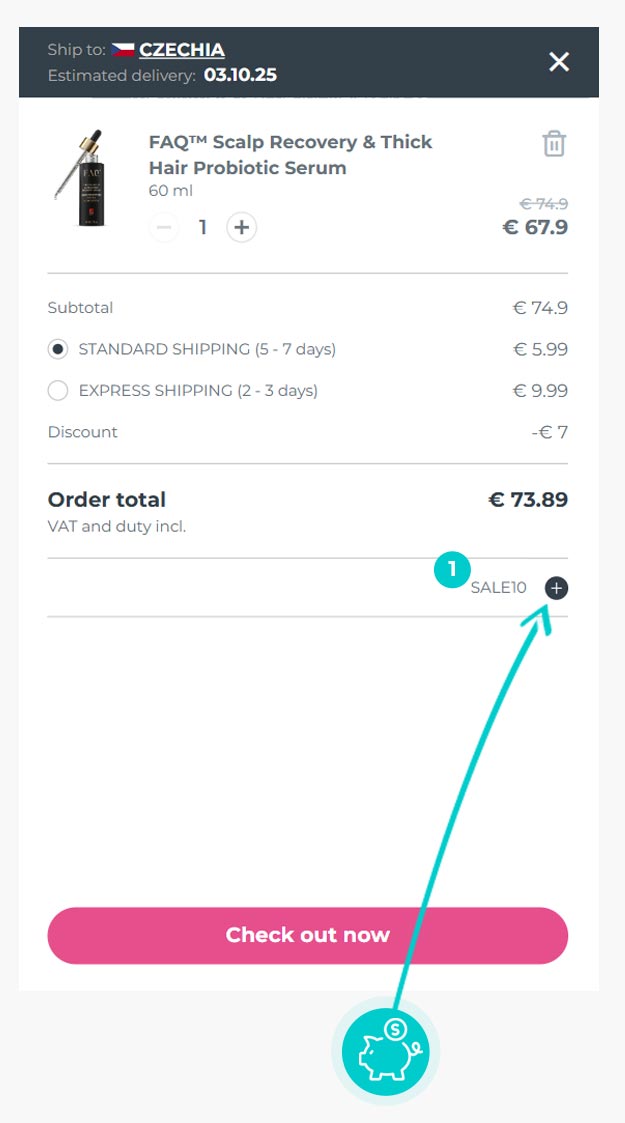The height and width of the screenshot is (1123, 625).
Task: Select the Standard Shipping radio button
Action: point(58,350)
